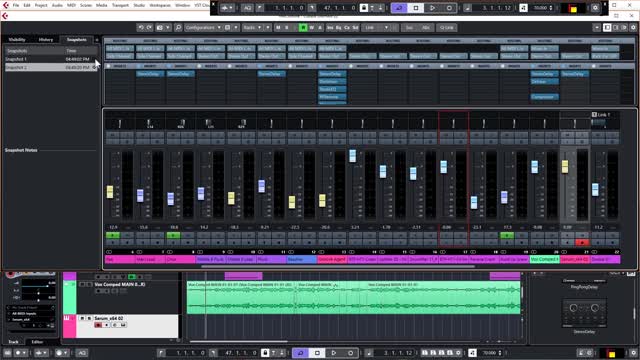Viewport: 640px width, 360px height.
Task: Click the yellow fader handle of the Serum_x64 channel
Action: 565,166
